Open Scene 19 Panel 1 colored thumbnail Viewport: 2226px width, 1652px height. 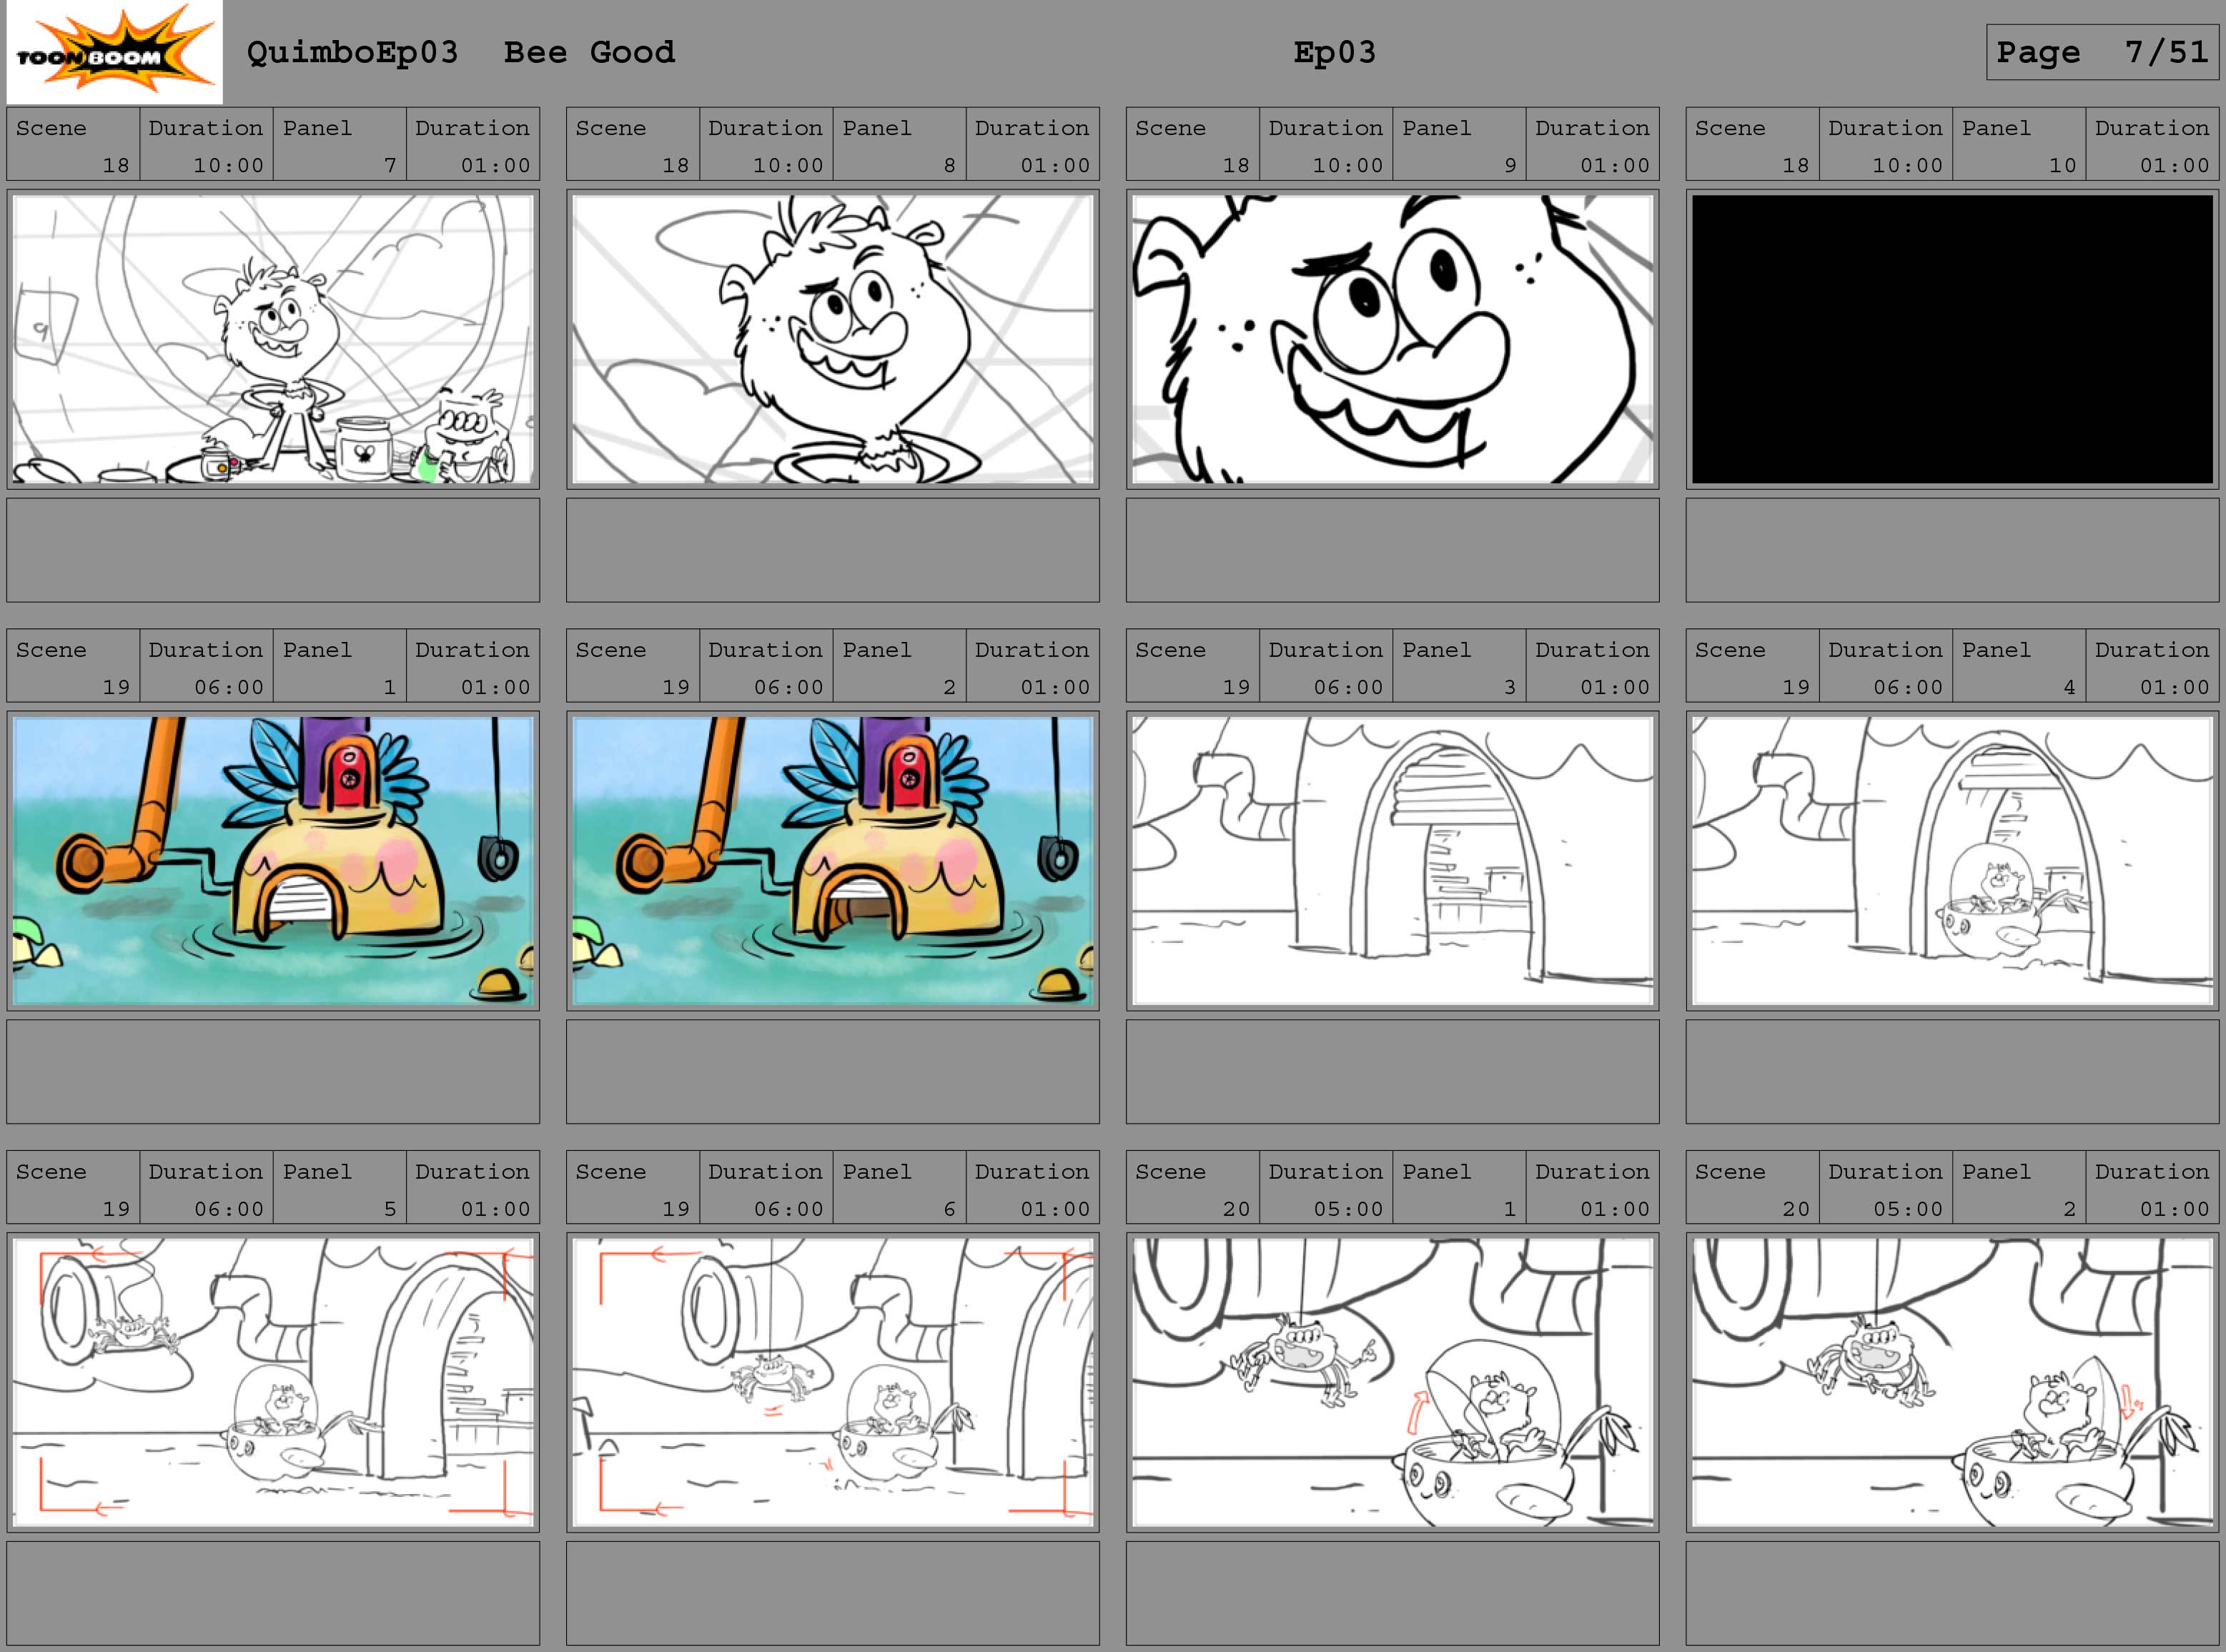(273, 861)
